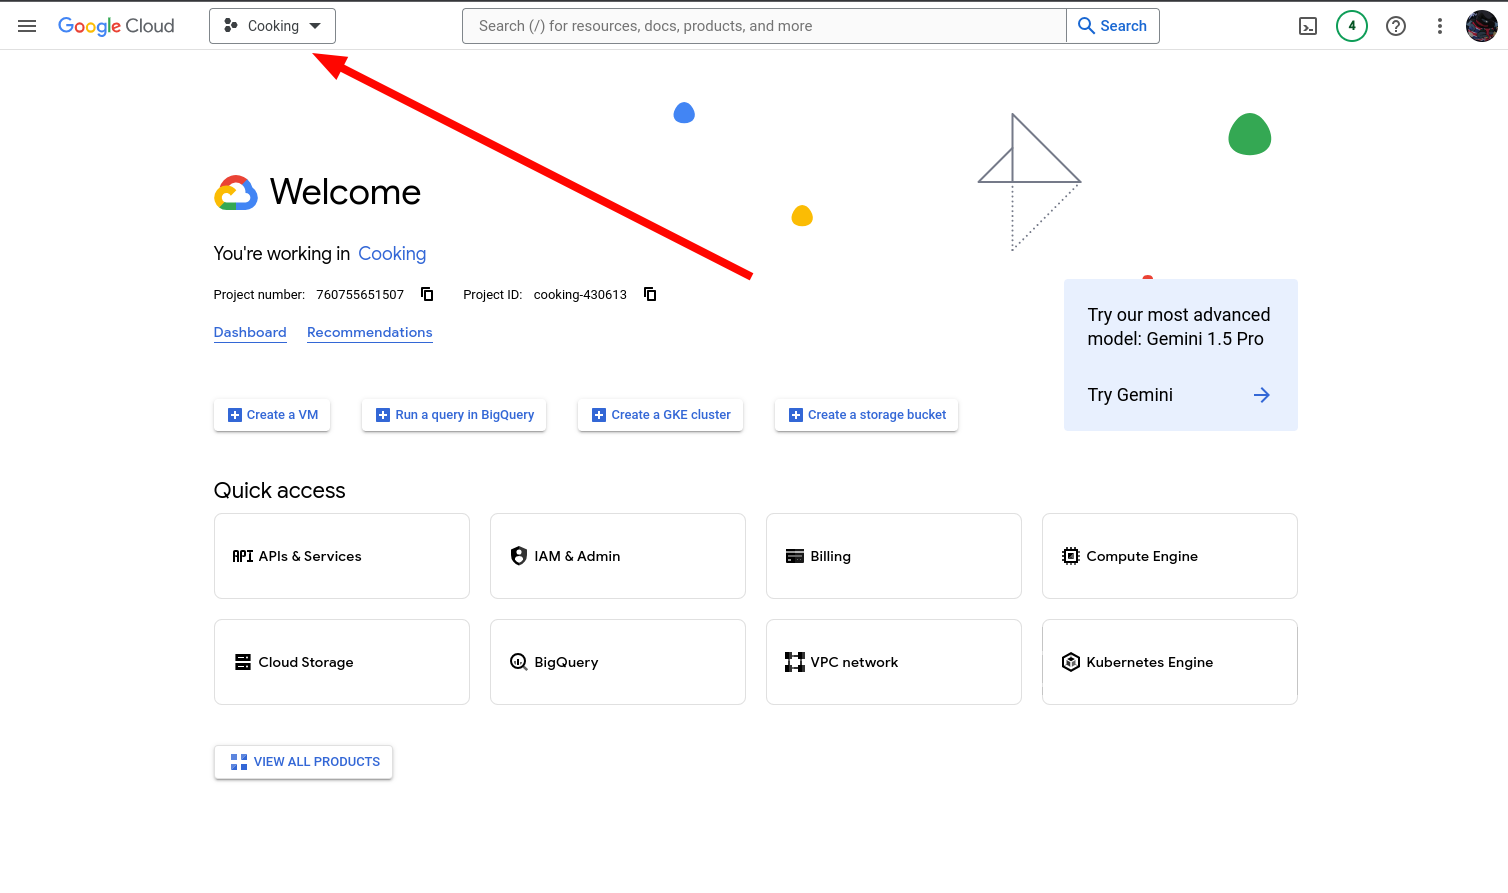This screenshot has height=893, width=1508.
Task: Open the three-dot settings menu
Action: pyautogui.click(x=1440, y=26)
